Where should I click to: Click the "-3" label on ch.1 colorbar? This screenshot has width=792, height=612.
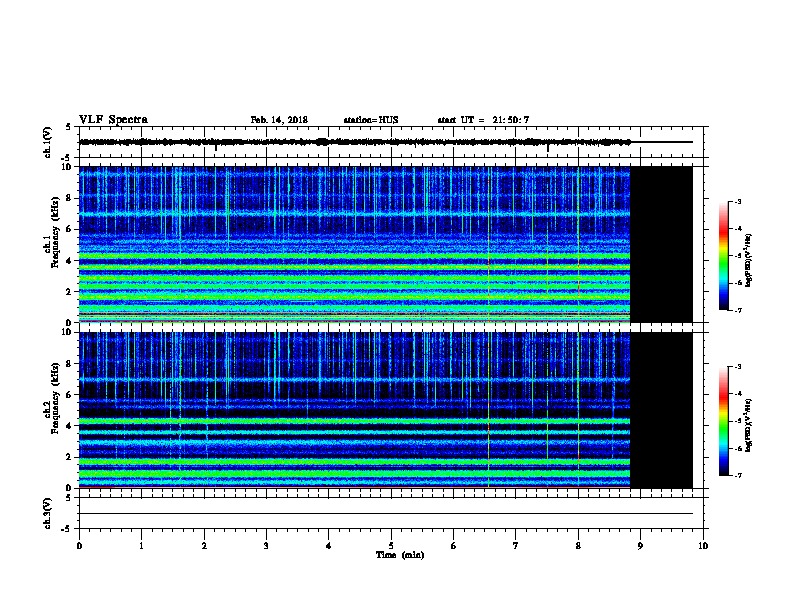pyautogui.click(x=737, y=201)
